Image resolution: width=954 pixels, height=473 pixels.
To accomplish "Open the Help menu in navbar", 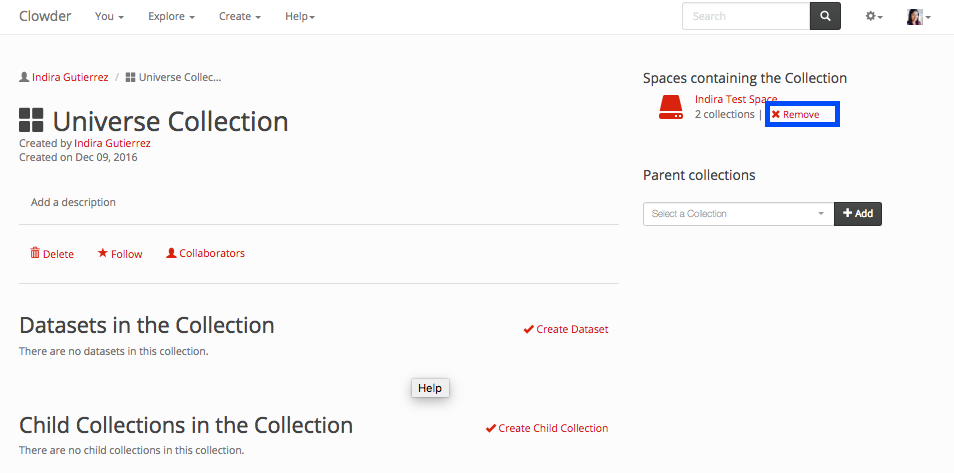I will pos(300,17).
